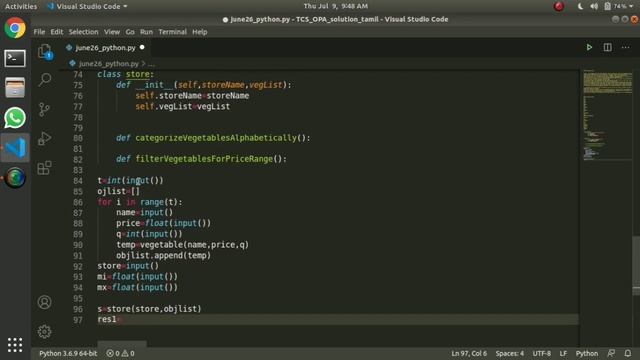This screenshot has width=640, height=360.
Task: Open the Terminal menu
Action: click(172, 32)
